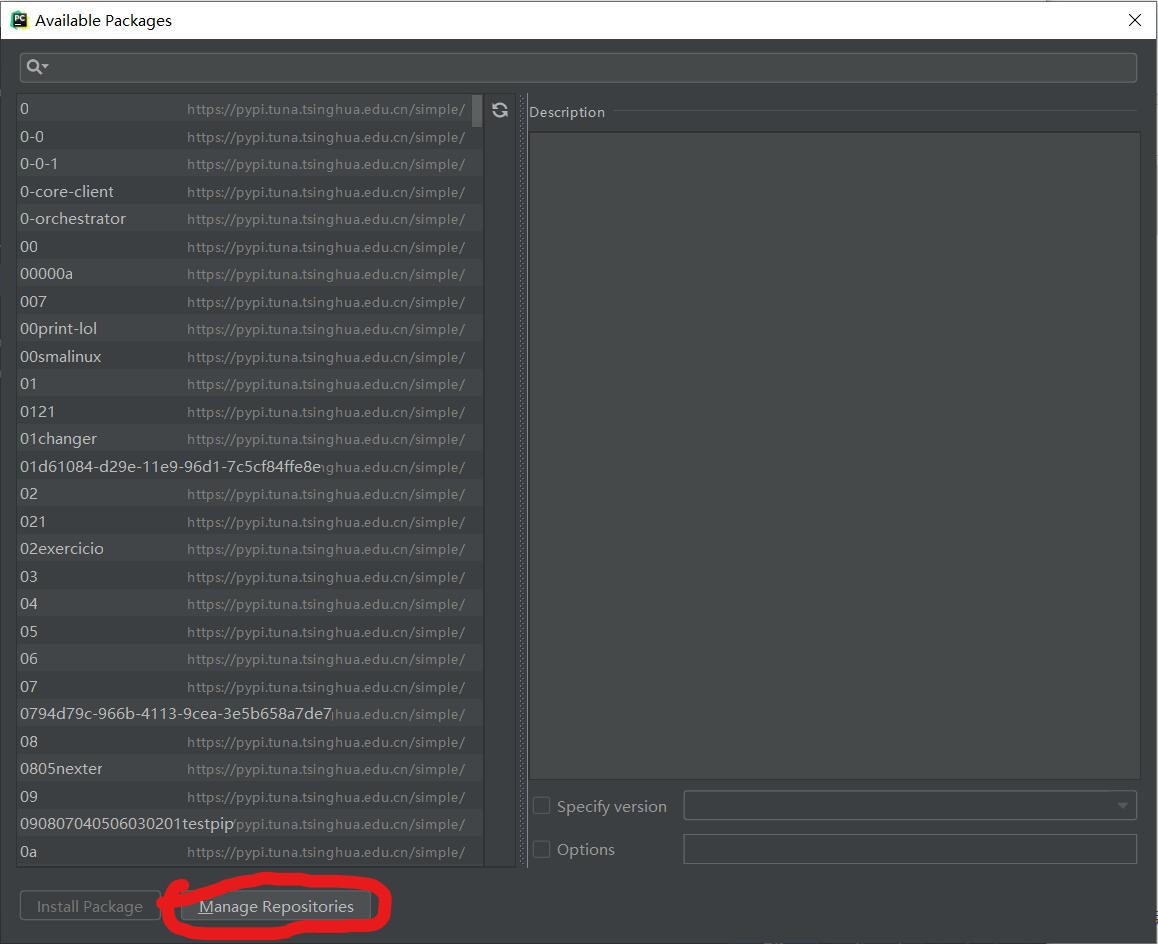Select the 0-orchestrator package
This screenshot has height=944, width=1158.
[250, 219]
